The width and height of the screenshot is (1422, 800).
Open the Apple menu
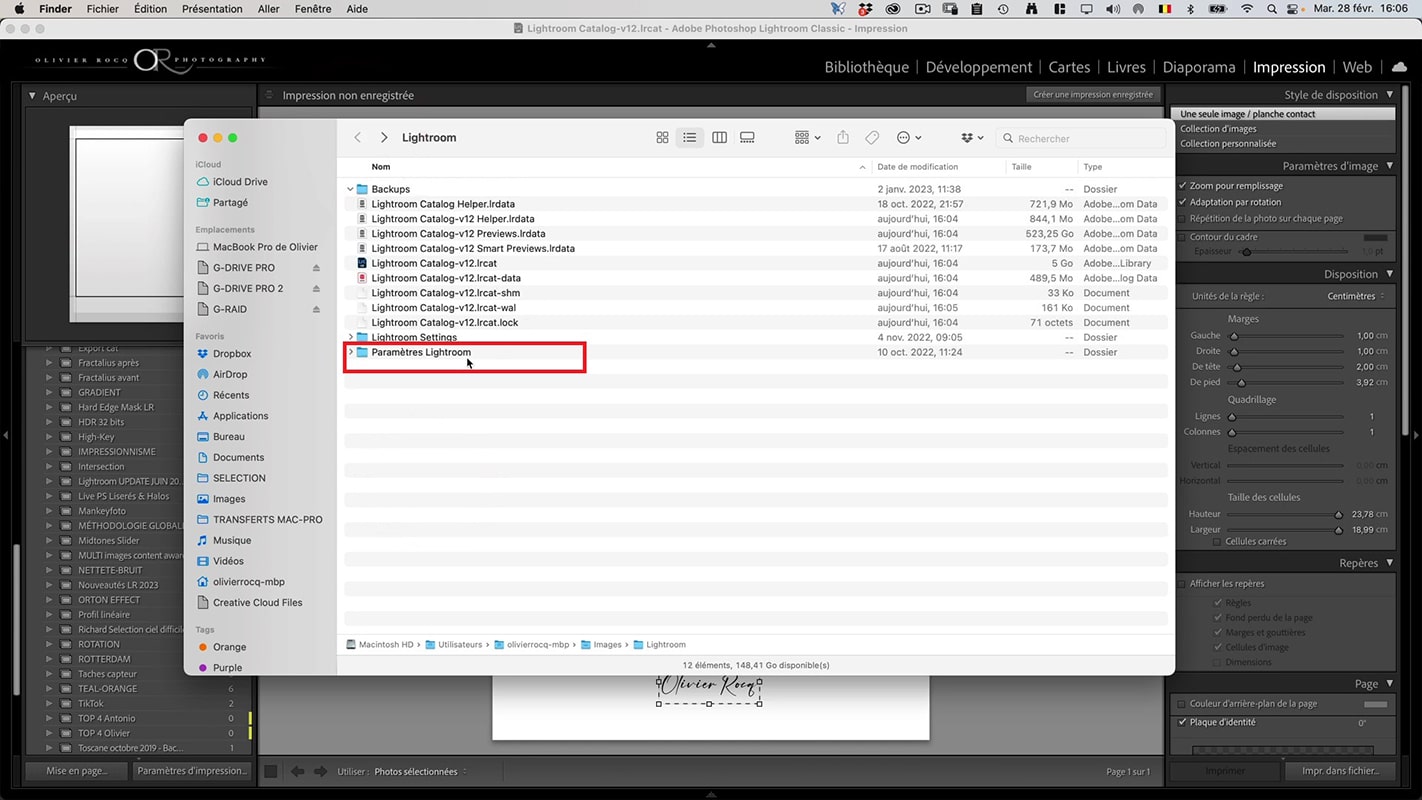point(18,9)
